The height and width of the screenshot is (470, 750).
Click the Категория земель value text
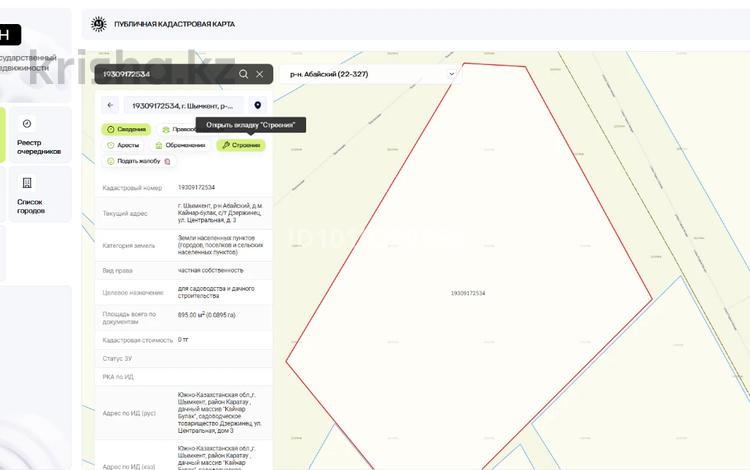[x=221, y=245]
